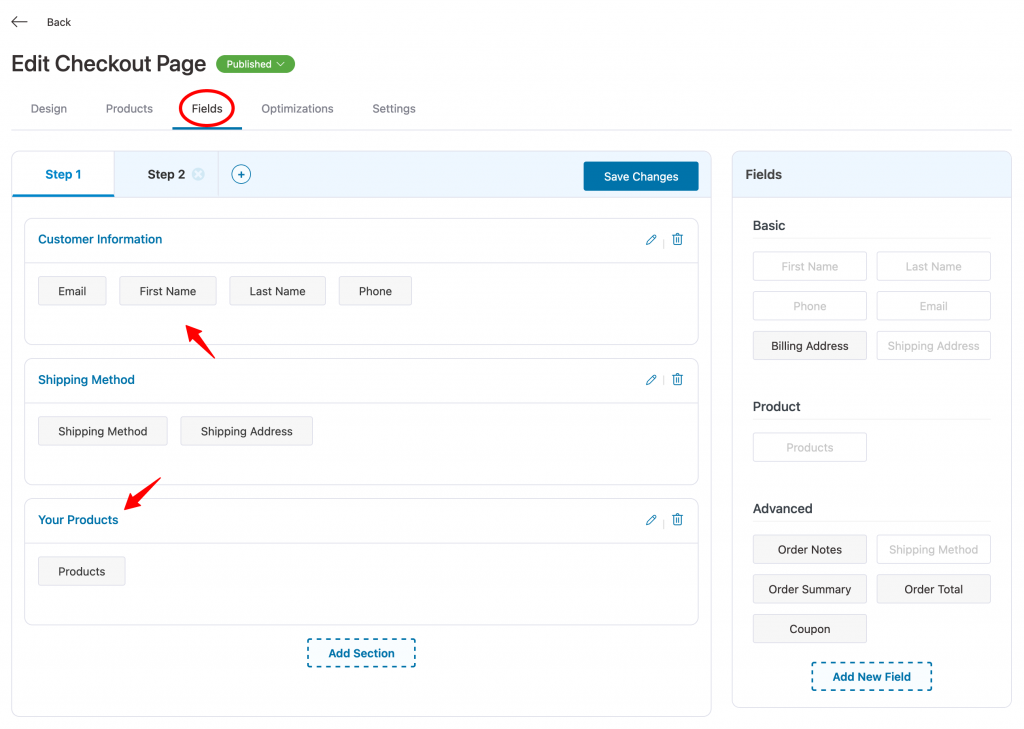Select the First Name field in Customer Information
1024x729 pixels.
pos(168,291)
